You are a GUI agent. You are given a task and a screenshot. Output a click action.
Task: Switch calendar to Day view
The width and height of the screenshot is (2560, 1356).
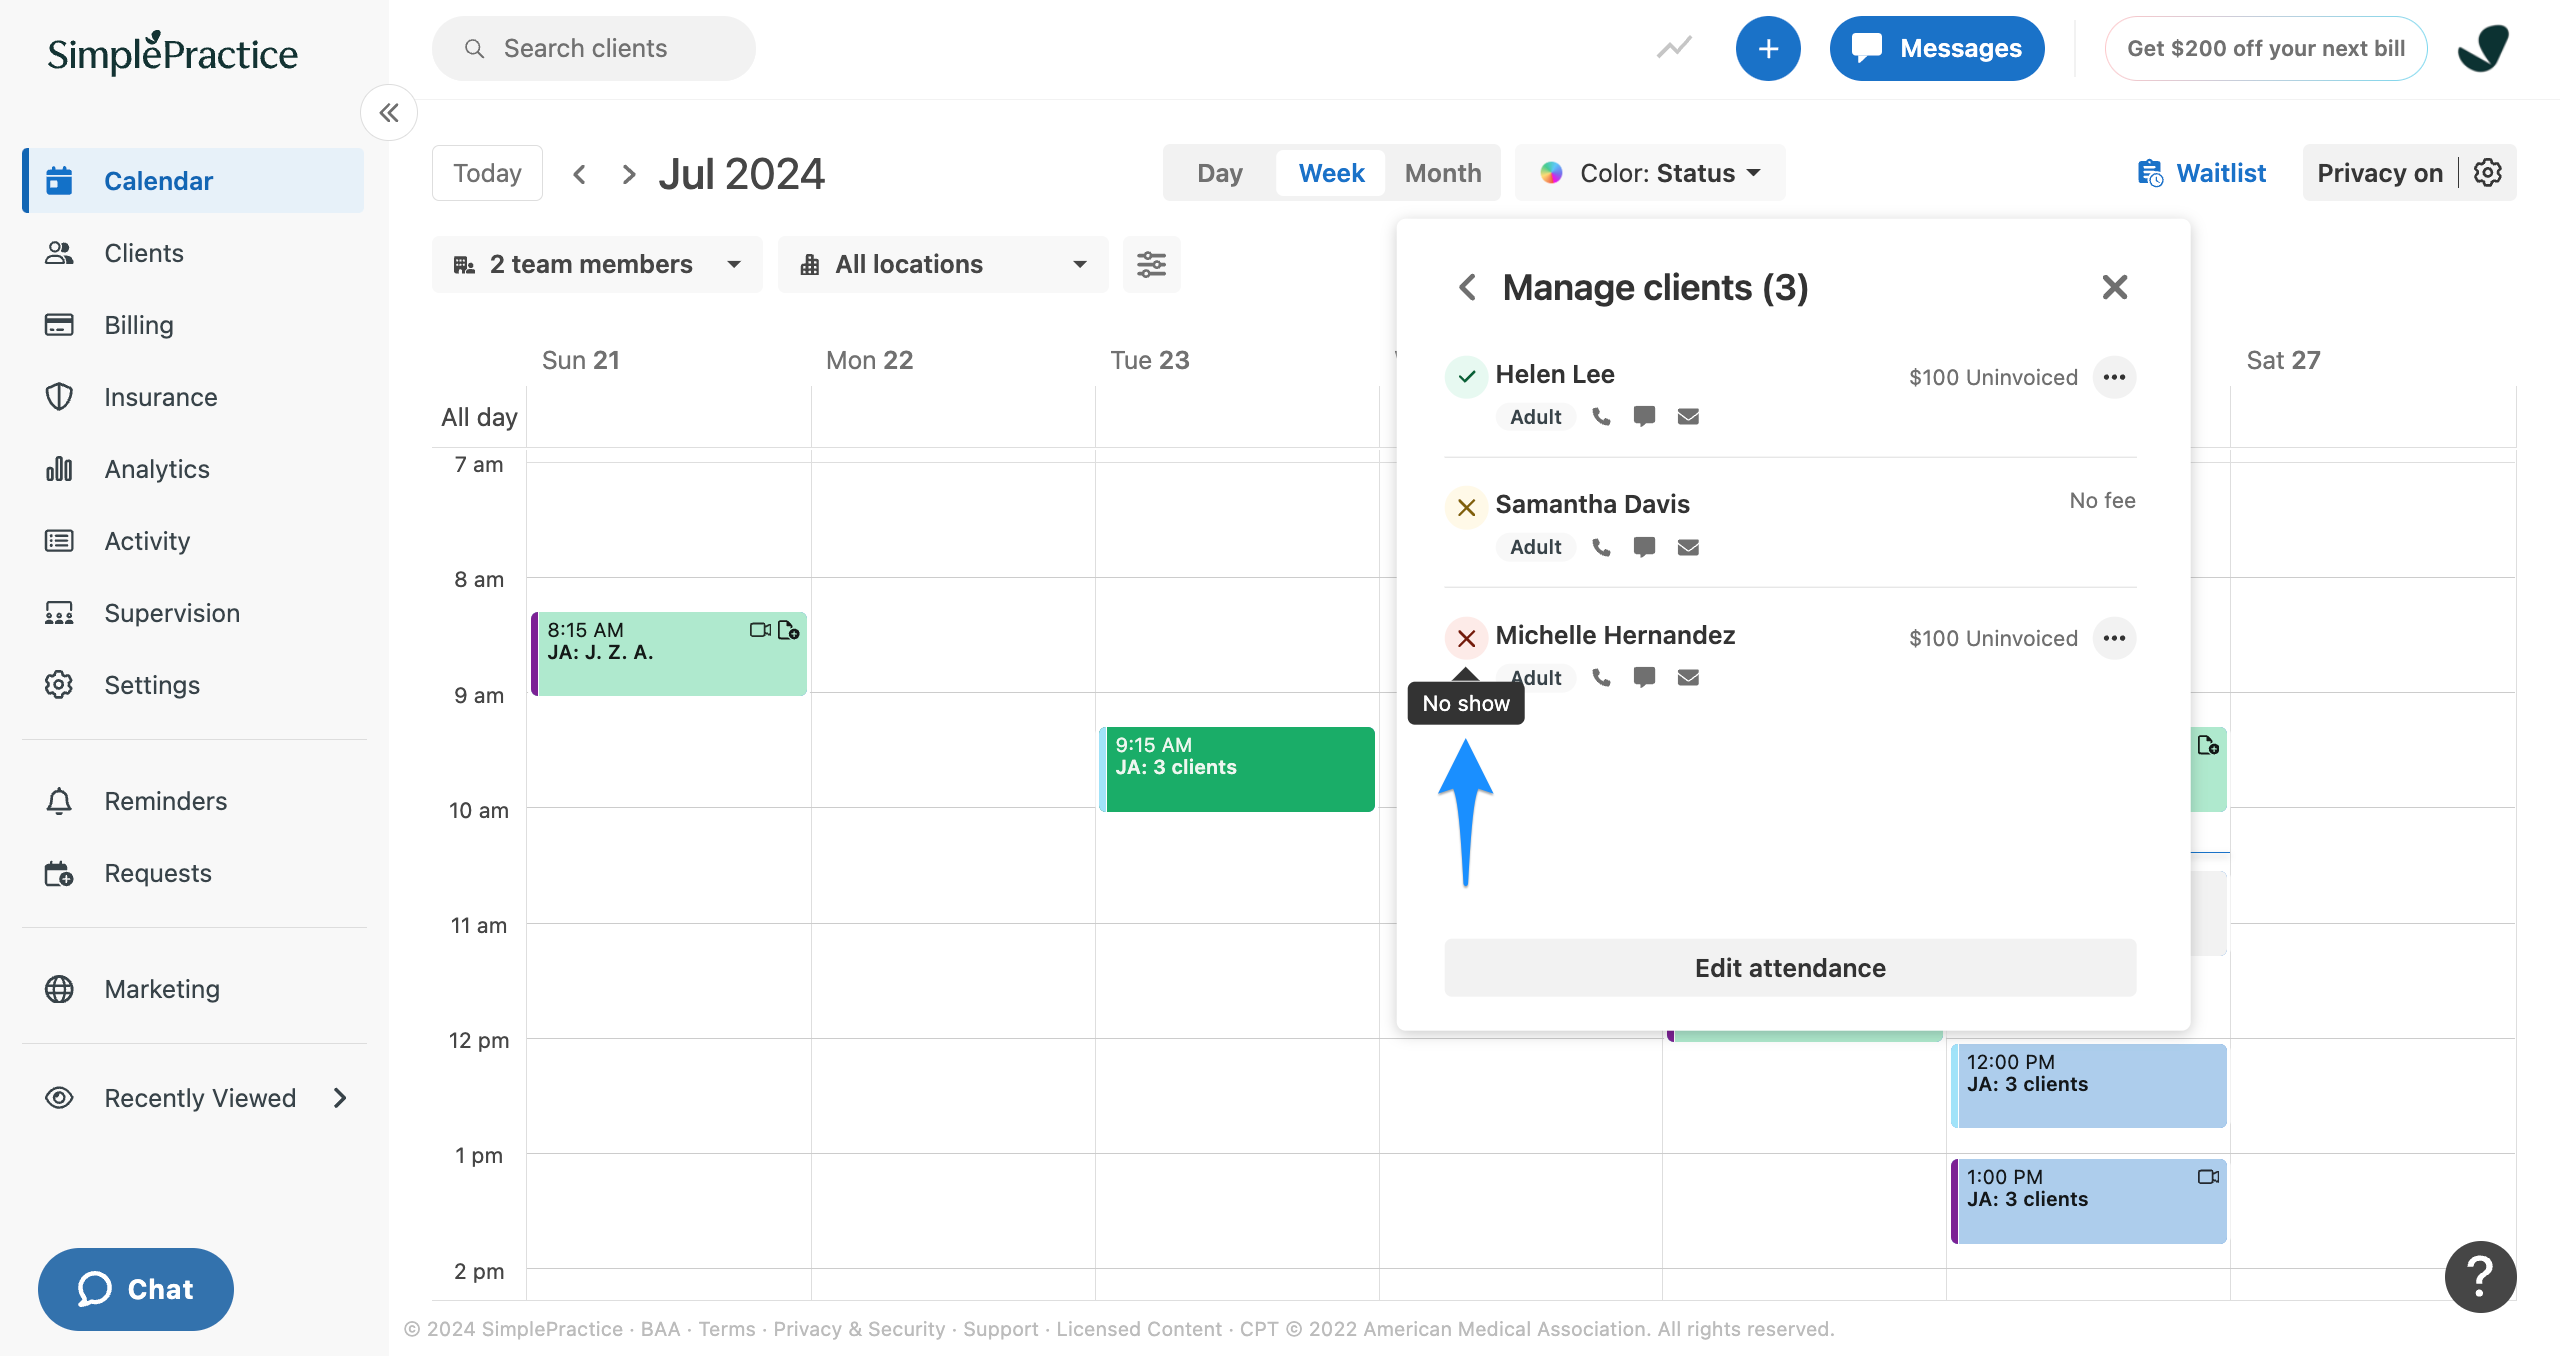click(1220, 173)
